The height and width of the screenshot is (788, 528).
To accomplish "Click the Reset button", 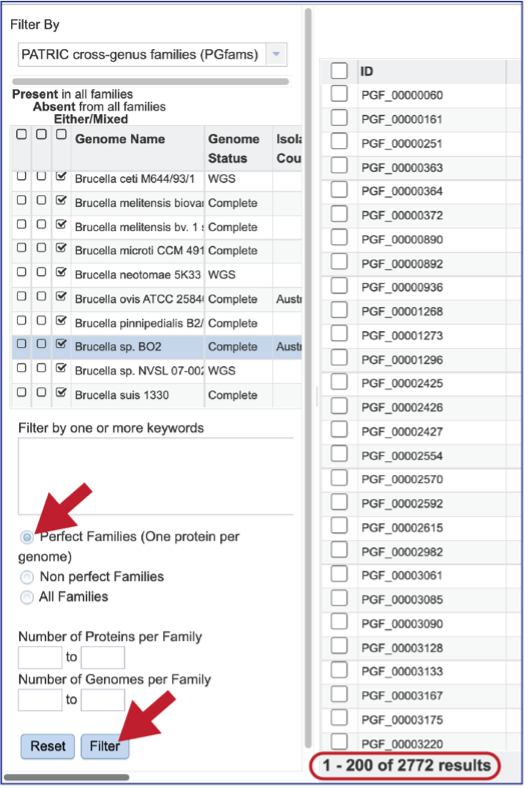I will click(x=48, y=746).
